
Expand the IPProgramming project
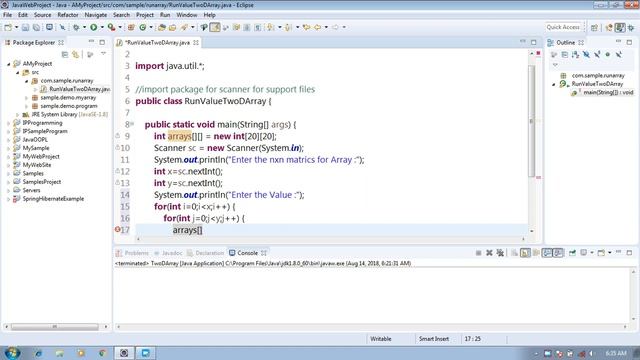pyautogui.click(x=9, y=123)
